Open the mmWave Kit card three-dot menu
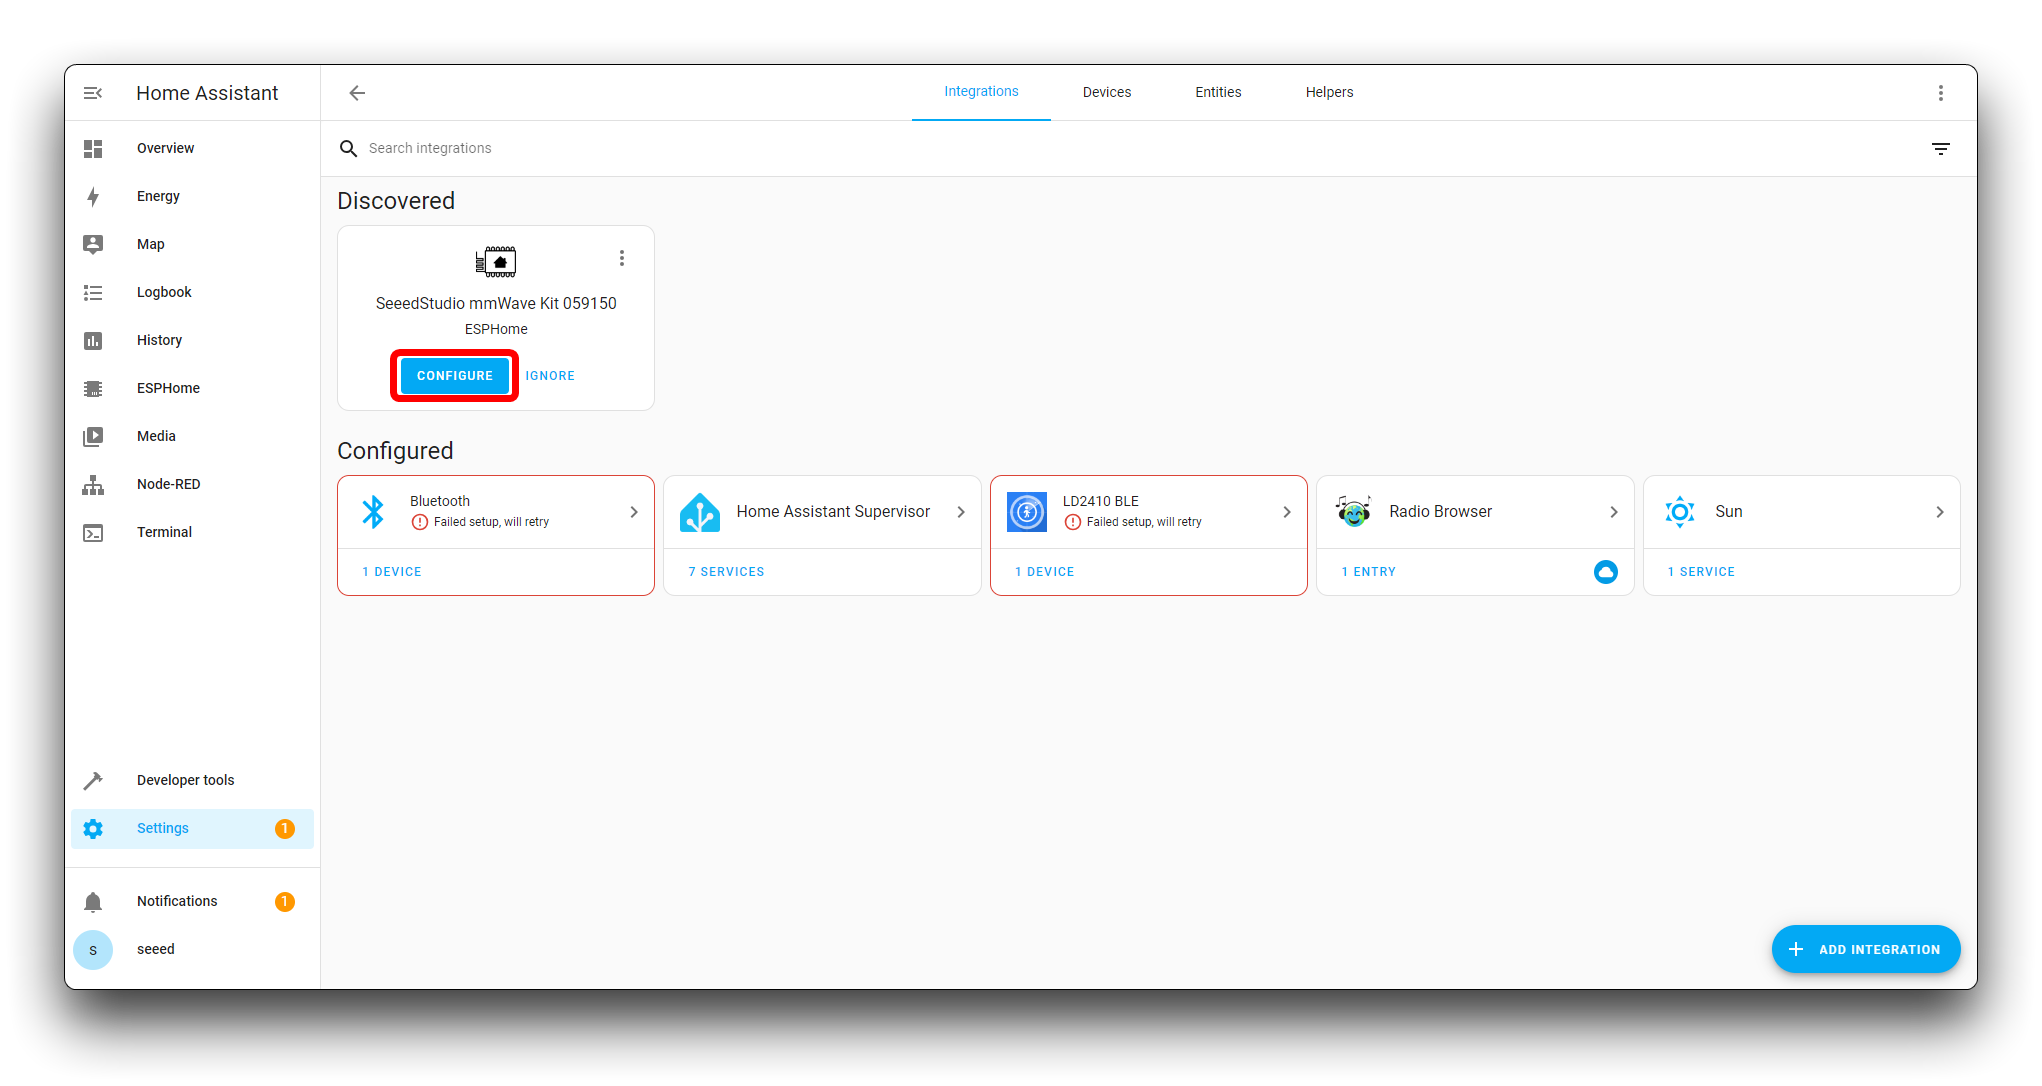Image resolution: width=2042 pixels, height=1086 pixels. (x=622, y=258)
